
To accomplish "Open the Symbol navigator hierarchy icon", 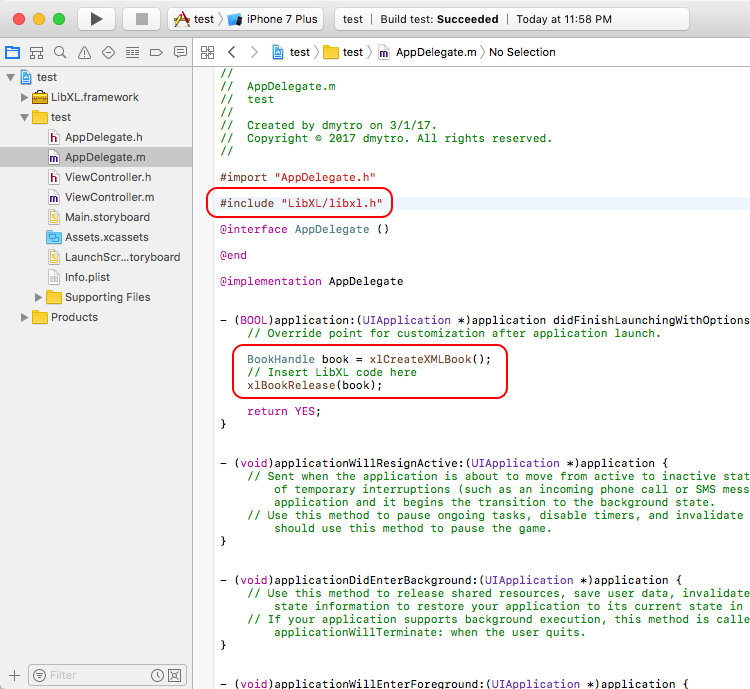I will pos(36,52).
